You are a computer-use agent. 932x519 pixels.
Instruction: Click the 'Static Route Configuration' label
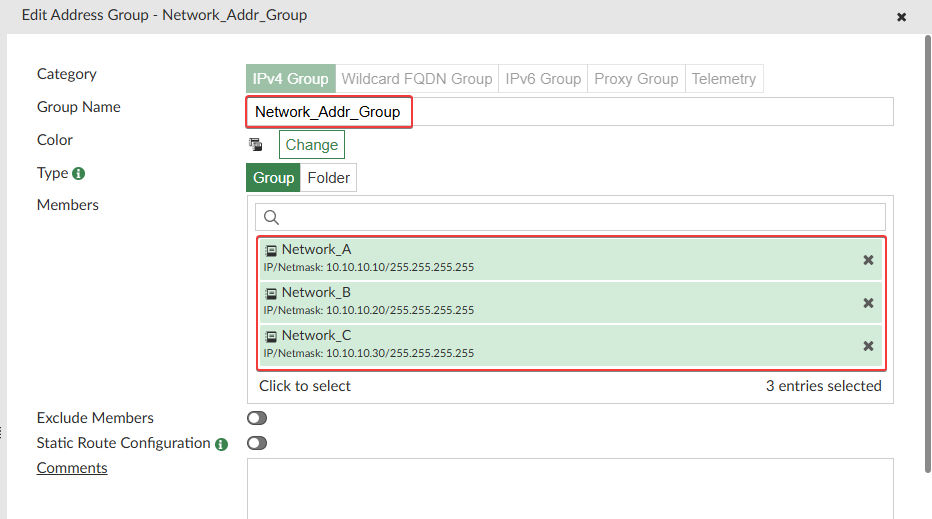tap(124, 443)
